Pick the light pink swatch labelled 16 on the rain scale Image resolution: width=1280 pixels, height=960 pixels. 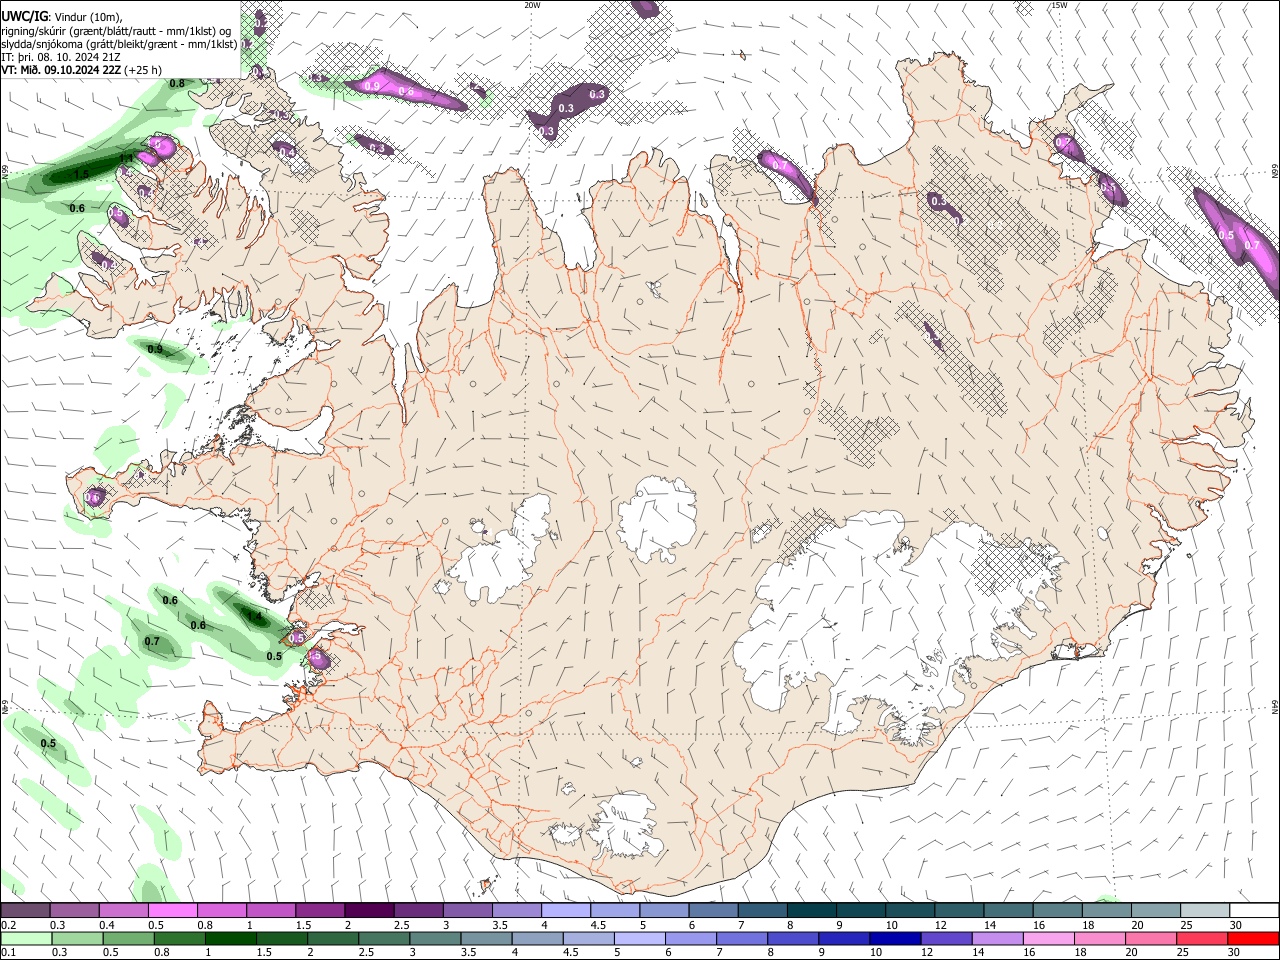pyautogui.click(x=1049, y=938)
